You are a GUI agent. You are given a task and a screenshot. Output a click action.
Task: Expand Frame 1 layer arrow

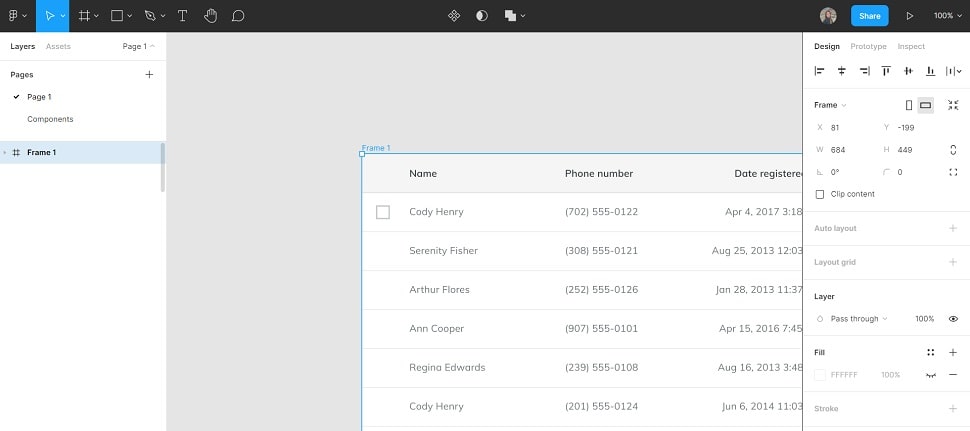coord(5,153)
